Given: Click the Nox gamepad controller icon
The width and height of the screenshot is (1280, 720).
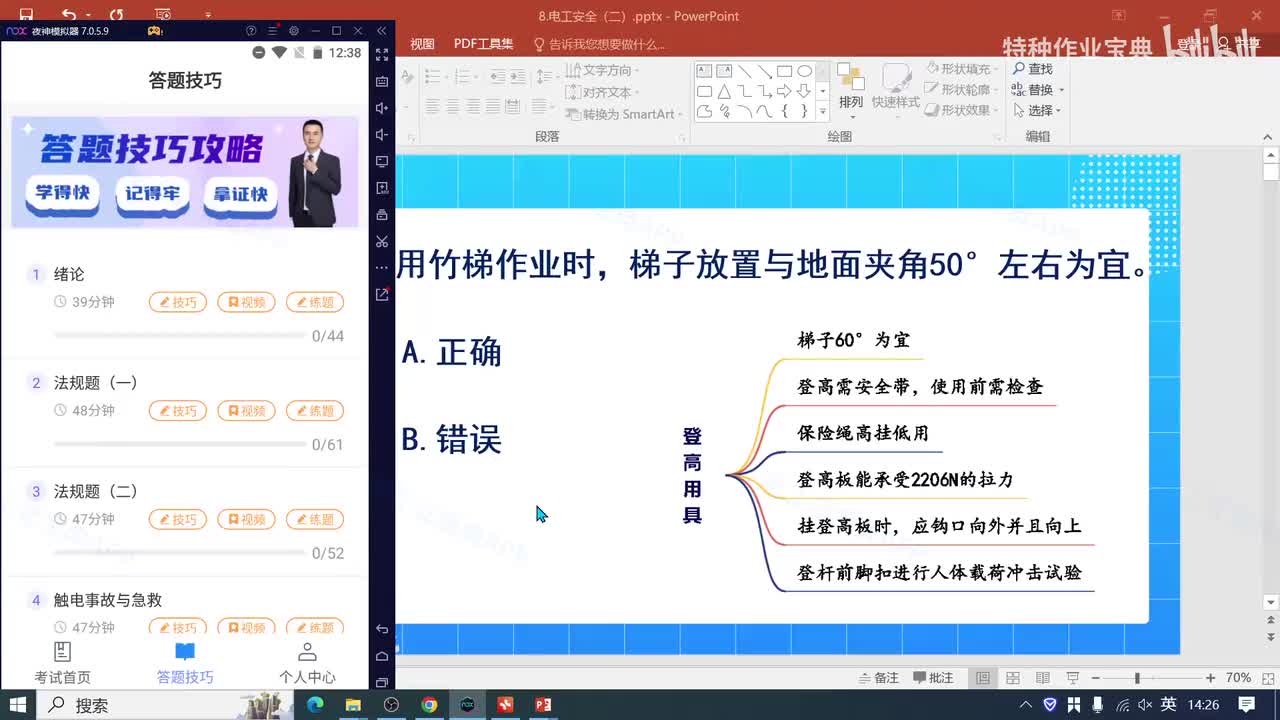Looking at the screenshot, I should click(x=155, y=31).
